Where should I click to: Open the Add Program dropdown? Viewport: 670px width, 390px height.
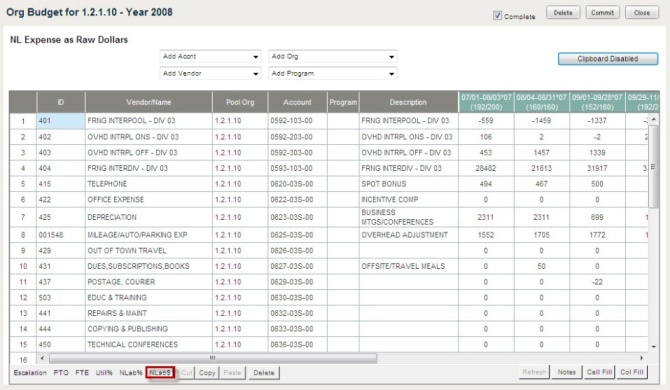(332, 73)
